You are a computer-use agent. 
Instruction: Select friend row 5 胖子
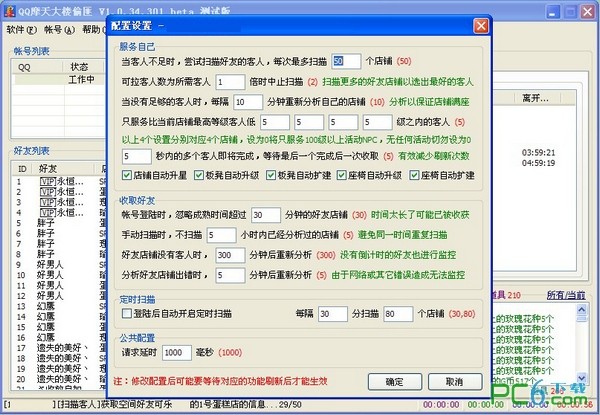coord(59,223)
